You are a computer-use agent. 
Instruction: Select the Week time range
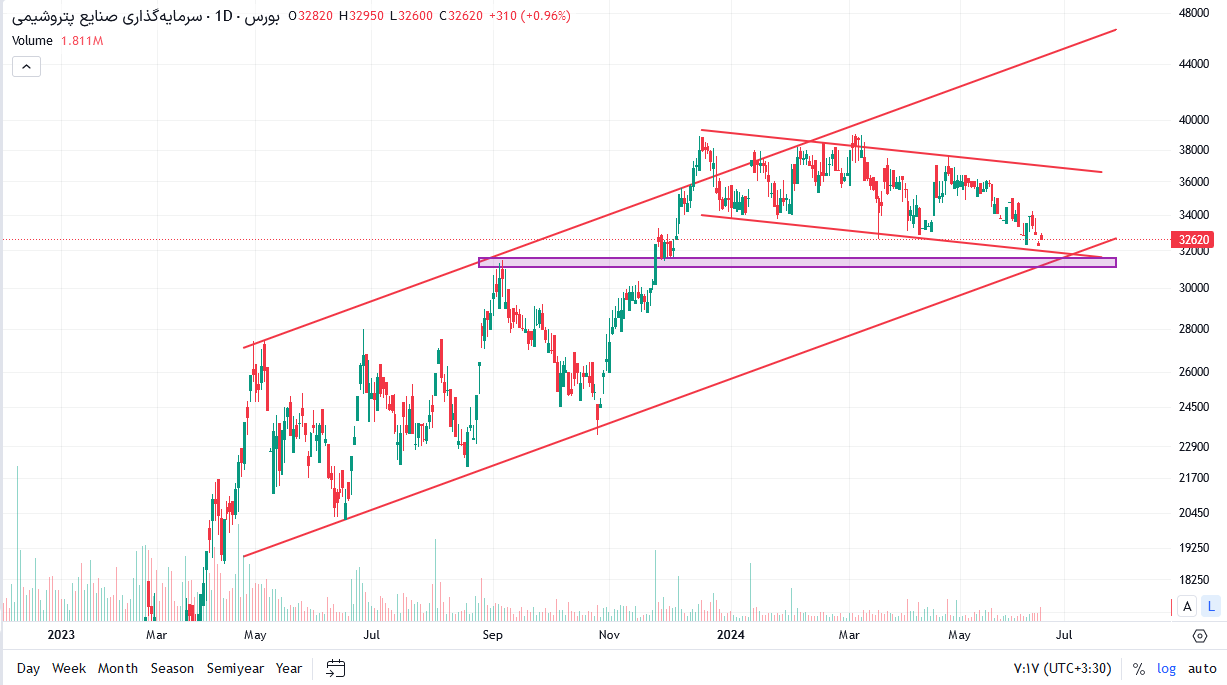[x=69, y=668]
